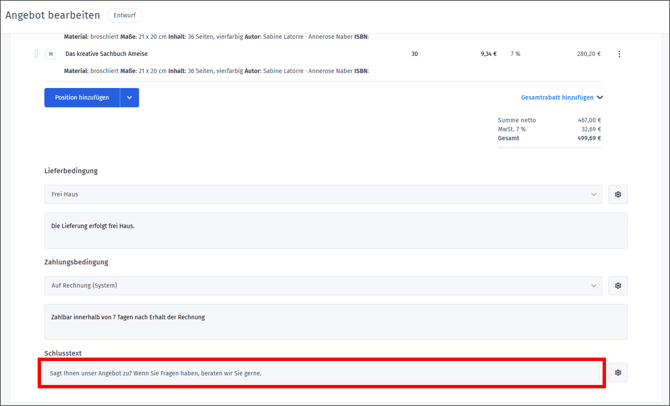Expand the Position hinzufügen dropdown arrow

tap(129, 98)
